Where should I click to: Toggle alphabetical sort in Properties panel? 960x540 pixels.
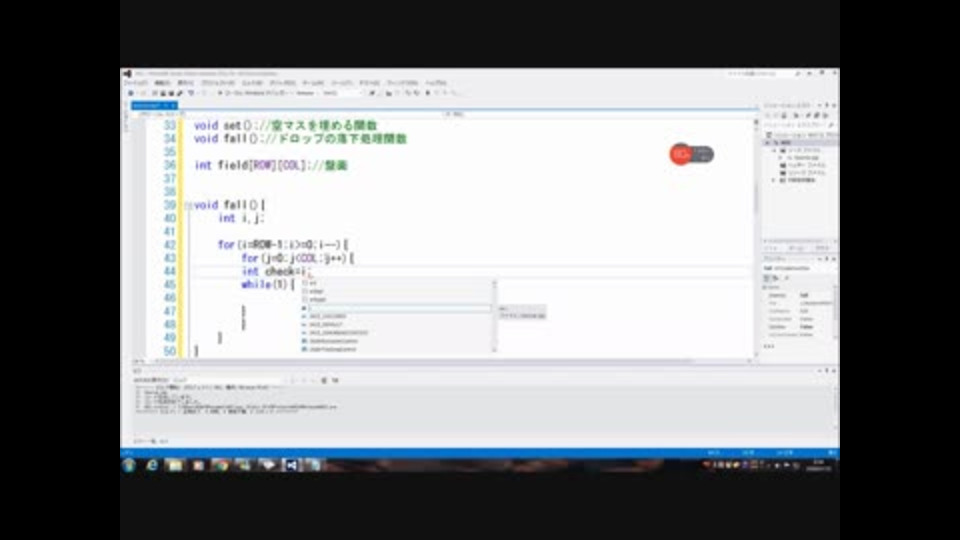point(776,278)
